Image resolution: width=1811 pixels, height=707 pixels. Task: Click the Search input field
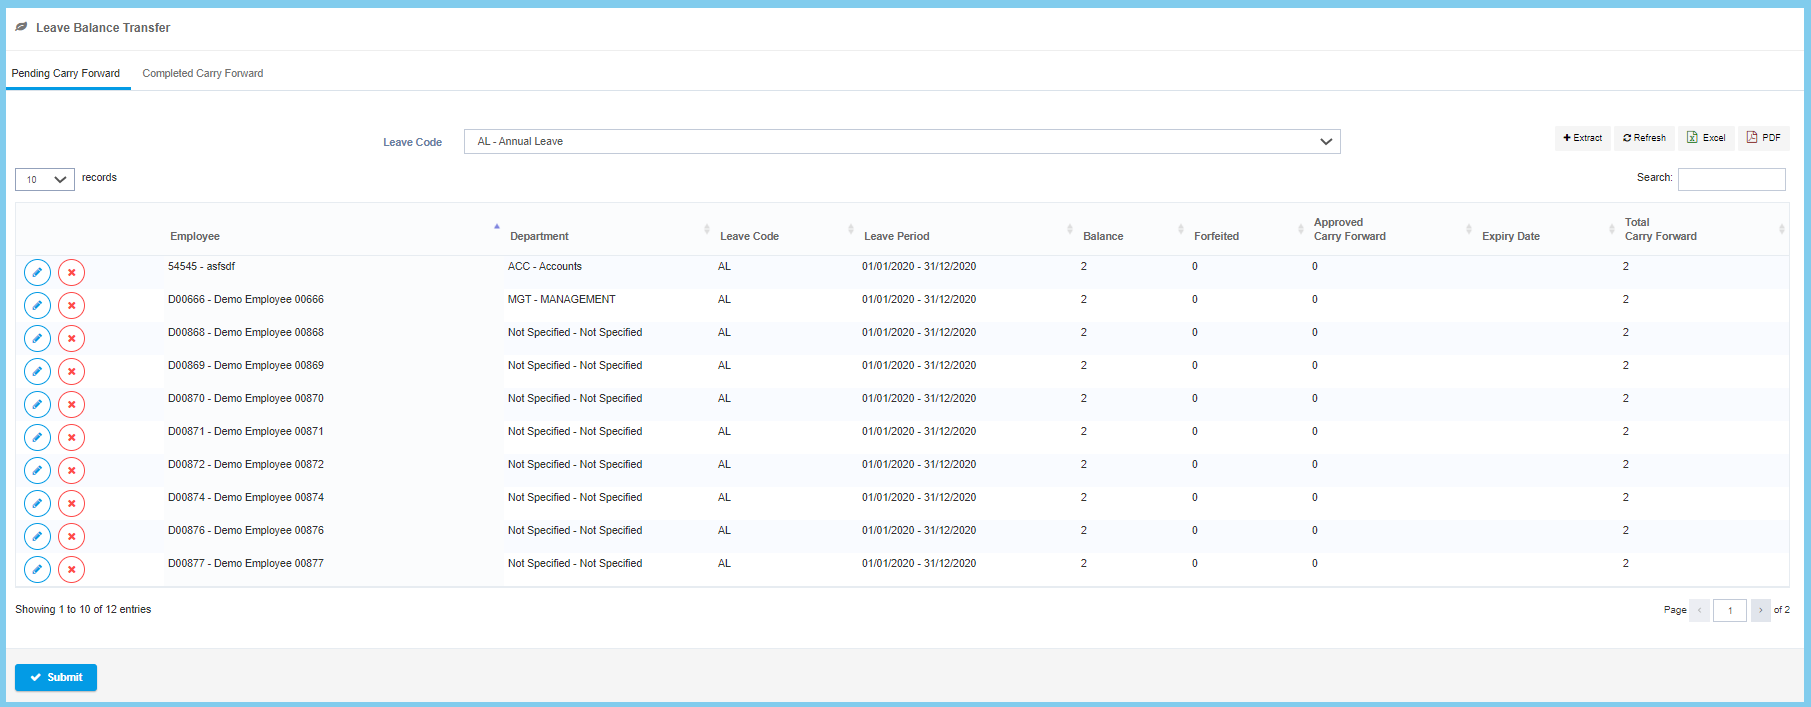[x=1731, y=179]
